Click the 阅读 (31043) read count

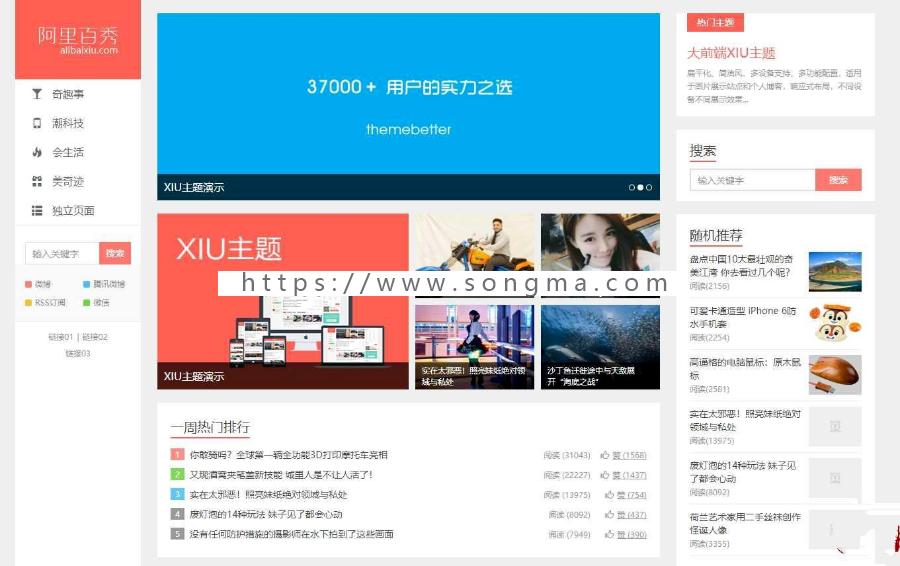567,455
